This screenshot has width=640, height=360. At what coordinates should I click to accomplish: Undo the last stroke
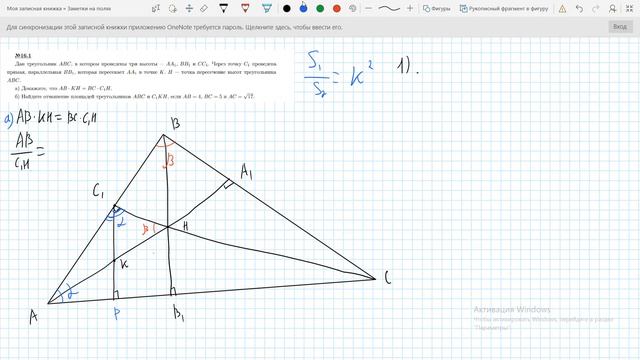(x=579, y=9)
